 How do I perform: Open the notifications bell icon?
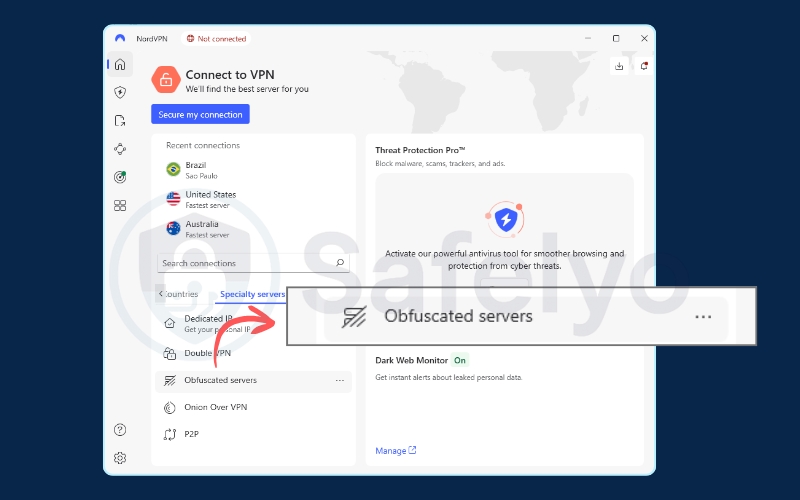[x=644, y=66]
